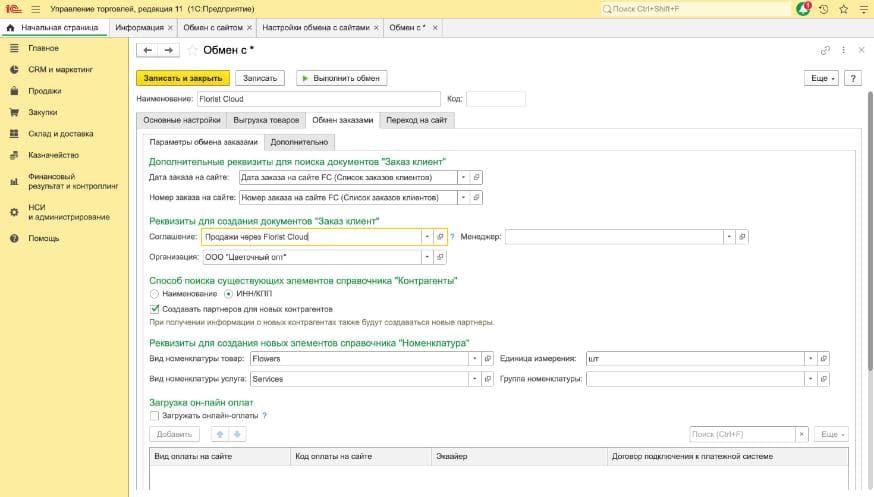Expand Номер заказа на сайте dropdown

[x=463, y=197]
